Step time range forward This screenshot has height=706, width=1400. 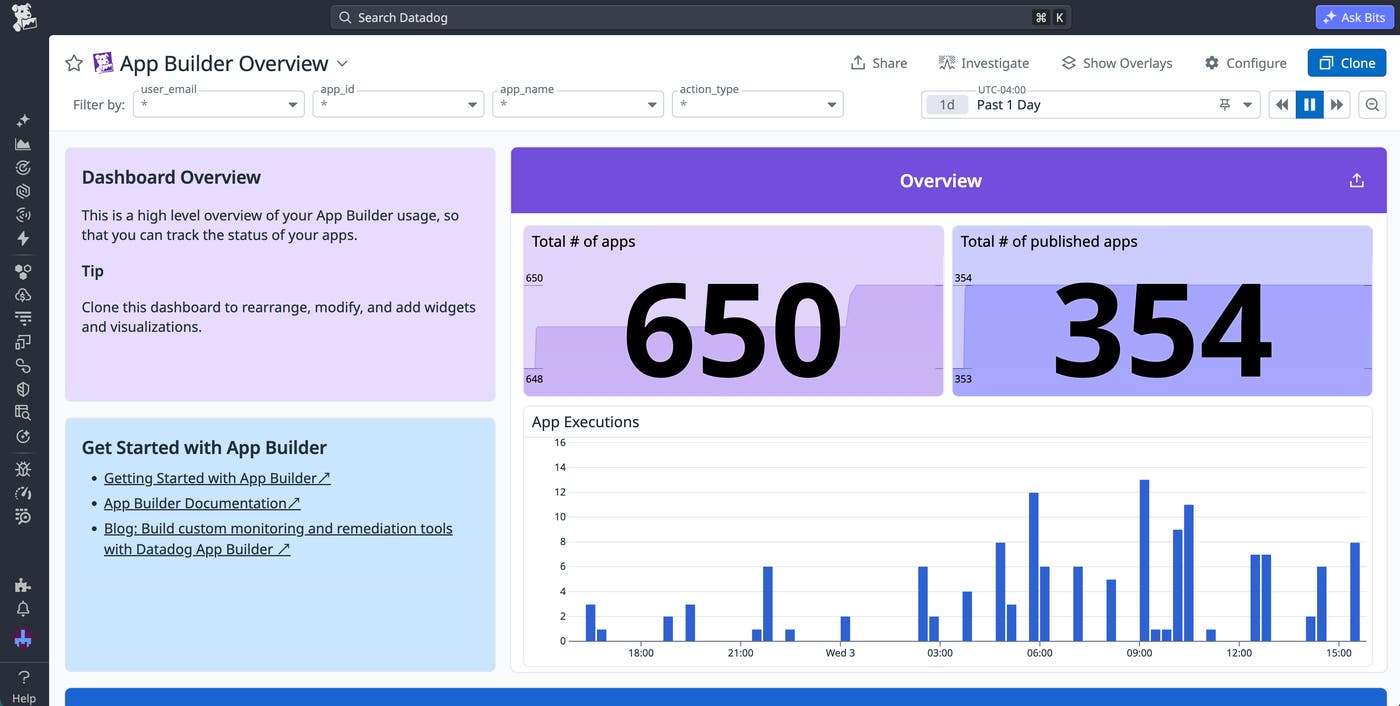[x=1337, y=105]
